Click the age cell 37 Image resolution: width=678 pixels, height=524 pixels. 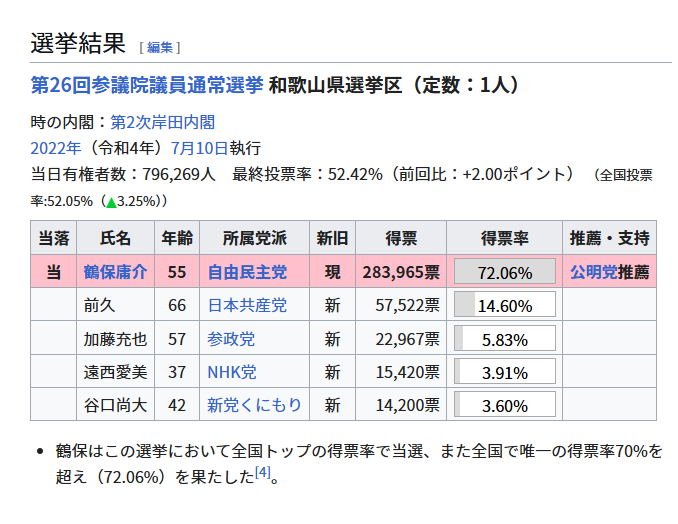pos(177,372)
